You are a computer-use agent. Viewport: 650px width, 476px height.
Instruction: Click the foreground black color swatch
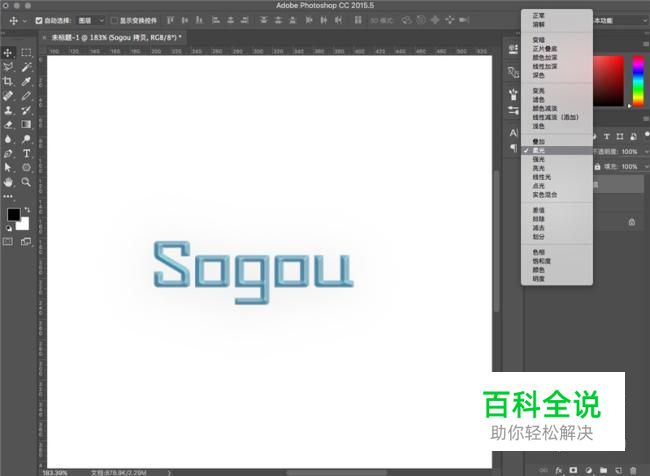click(13, 214)
